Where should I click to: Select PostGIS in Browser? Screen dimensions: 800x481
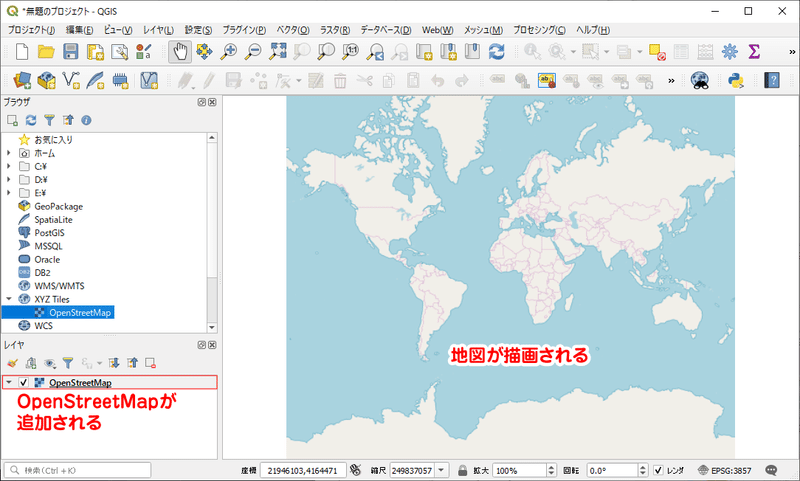point(49,233)
